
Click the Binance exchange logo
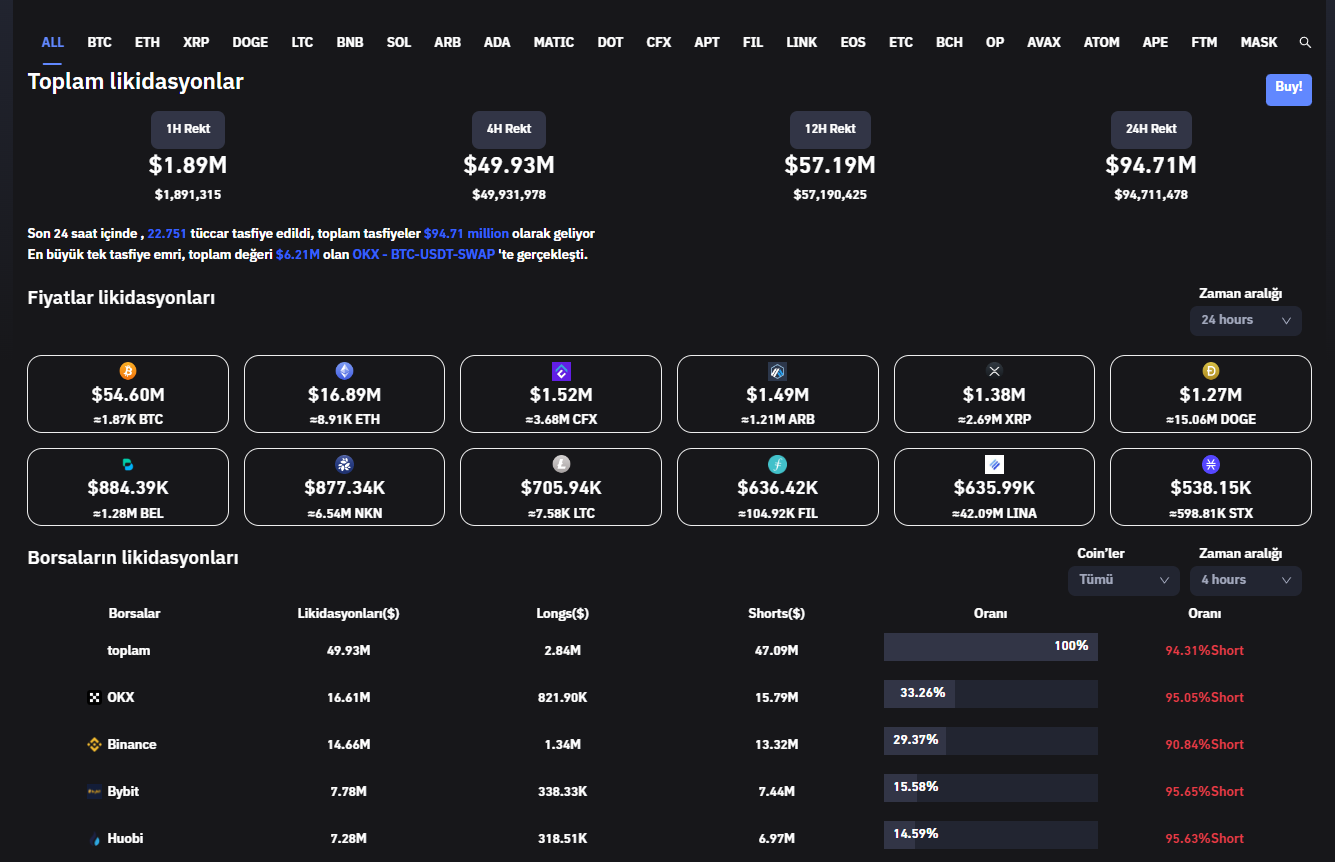[95, 745]
